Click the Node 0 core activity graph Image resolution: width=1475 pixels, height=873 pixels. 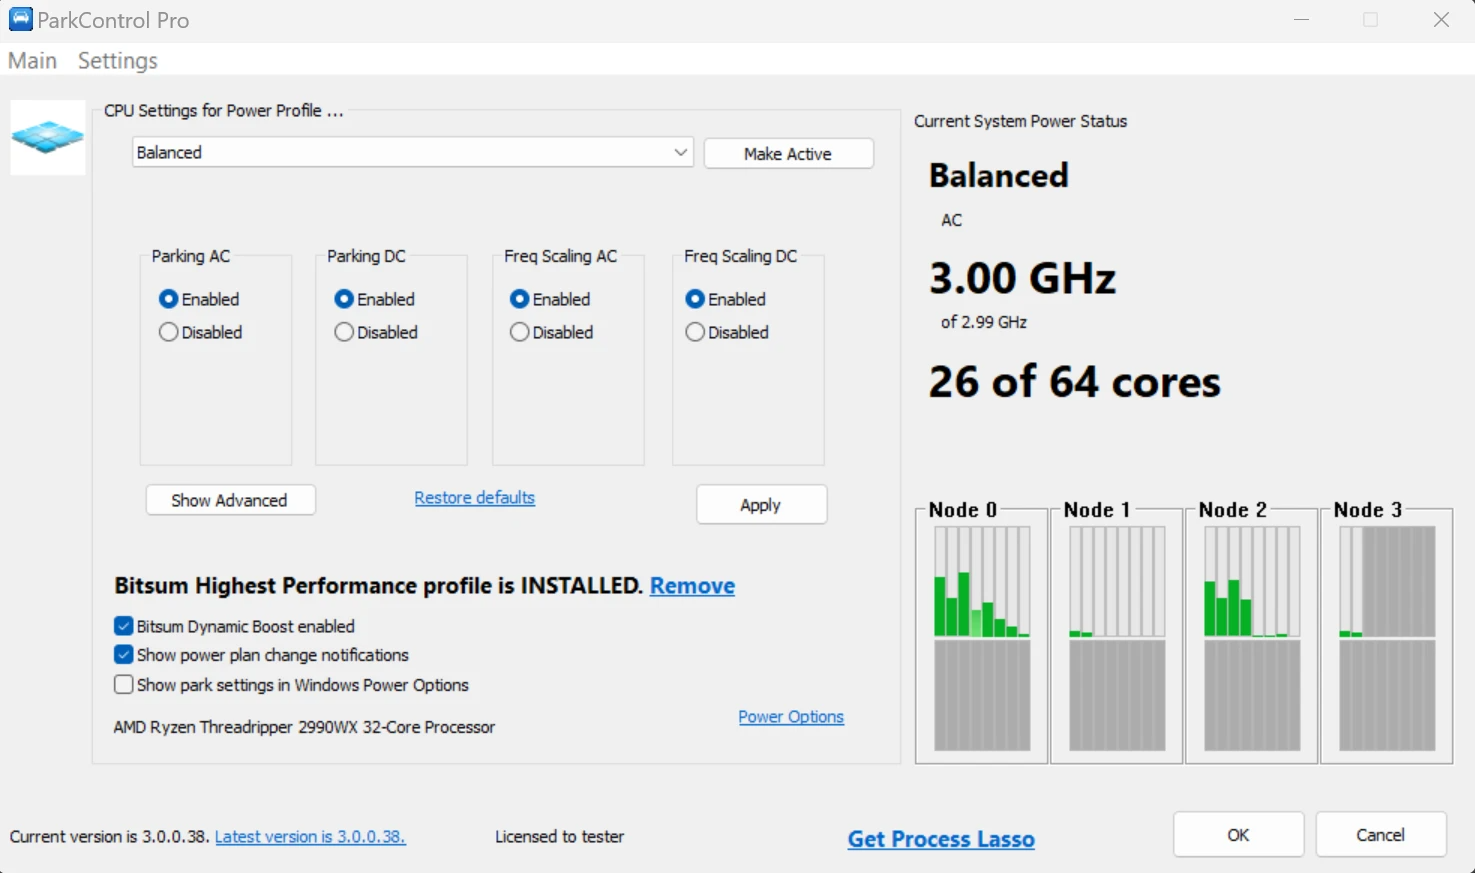[x=981, y=638]
